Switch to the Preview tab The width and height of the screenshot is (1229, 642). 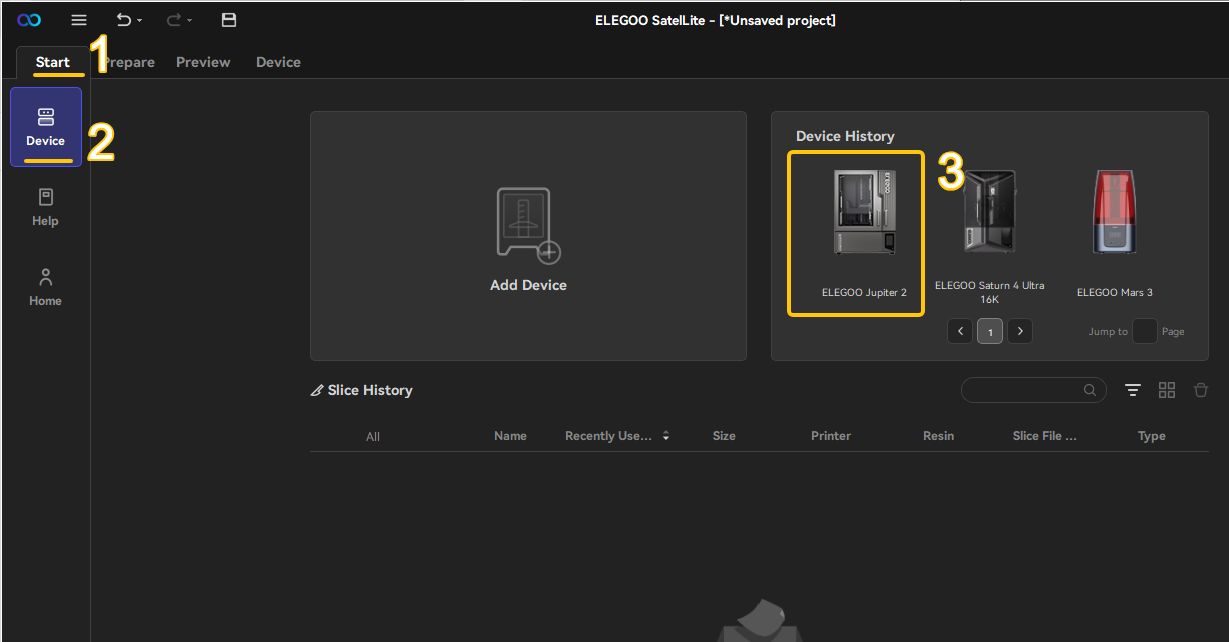pyautogui.click(x=203, y=62)
